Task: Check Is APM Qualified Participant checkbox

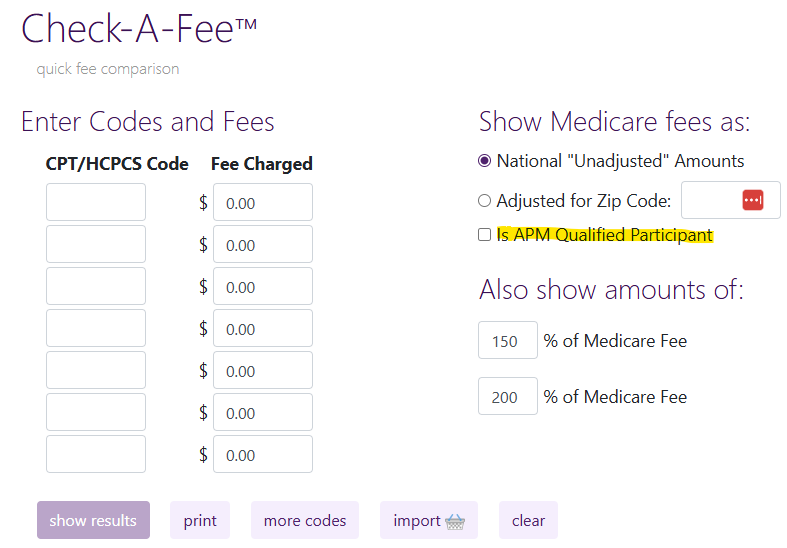Action: coord(485,235)
